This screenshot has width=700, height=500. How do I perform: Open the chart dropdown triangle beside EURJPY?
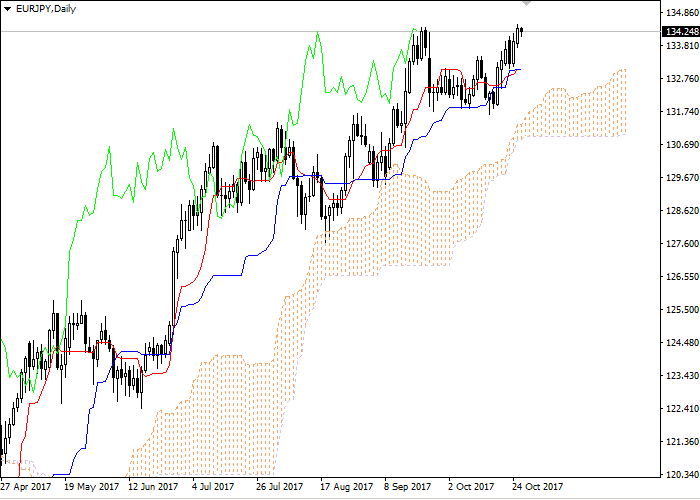coord(7,9)
